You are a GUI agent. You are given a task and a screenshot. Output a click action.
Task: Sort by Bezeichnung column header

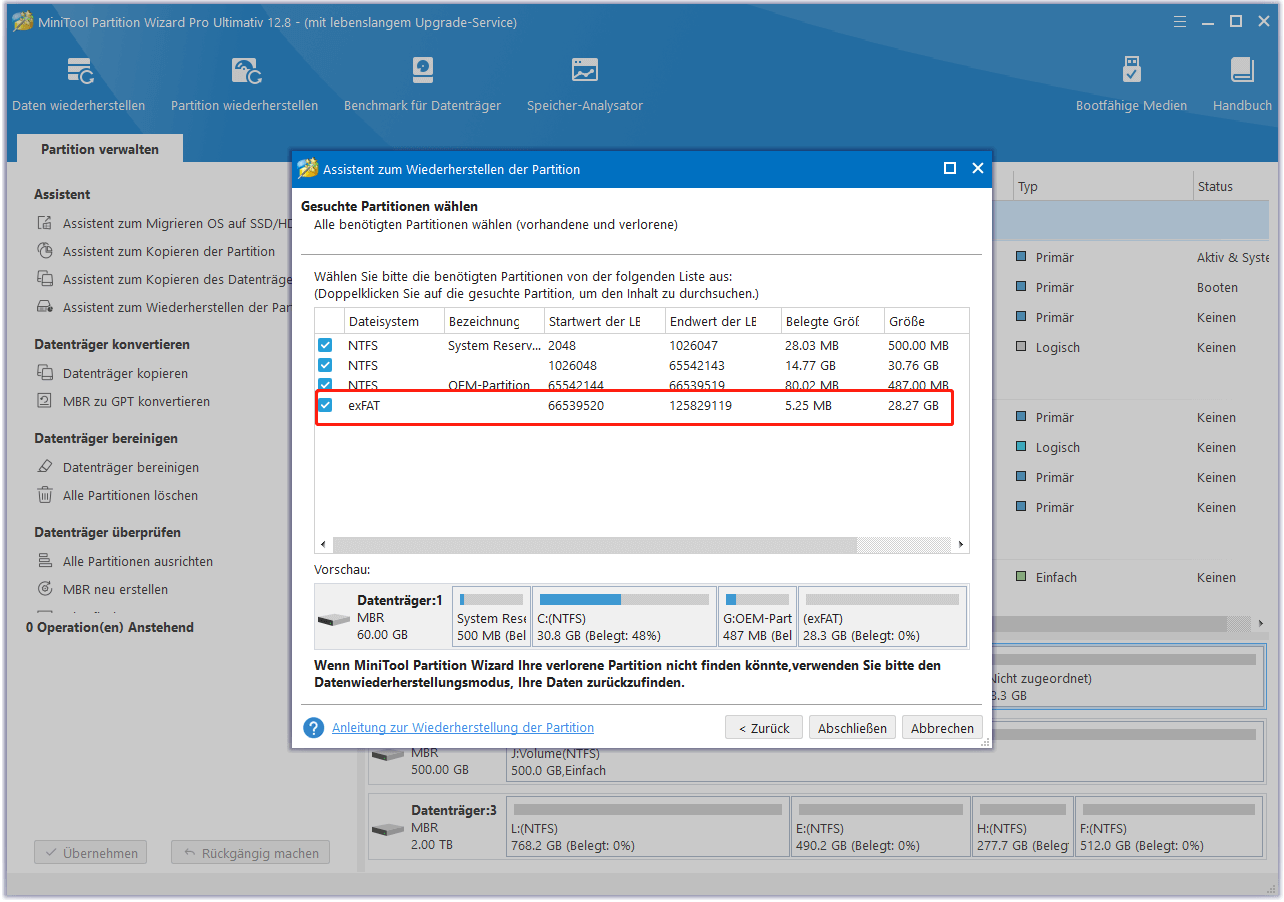[x=494, y=321]
